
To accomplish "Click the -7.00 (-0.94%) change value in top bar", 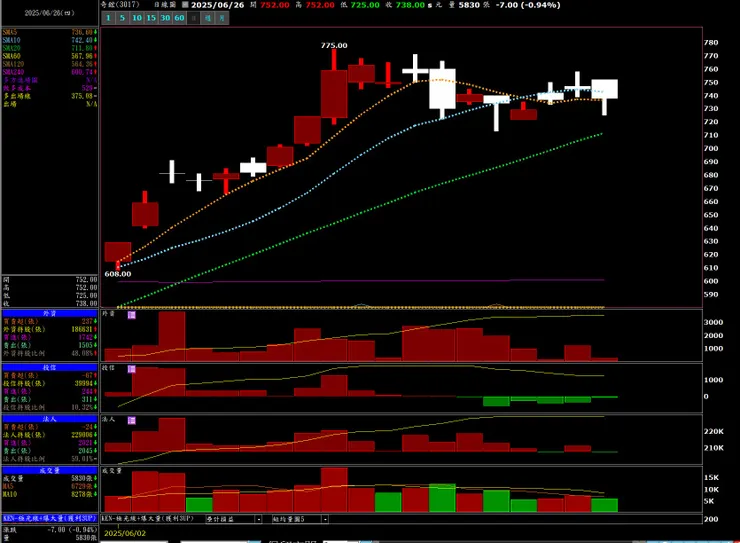I will click(x=528, y=5).
